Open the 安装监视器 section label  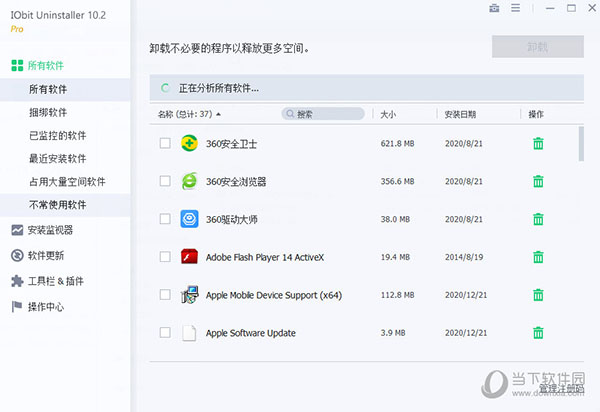[51, 230]
